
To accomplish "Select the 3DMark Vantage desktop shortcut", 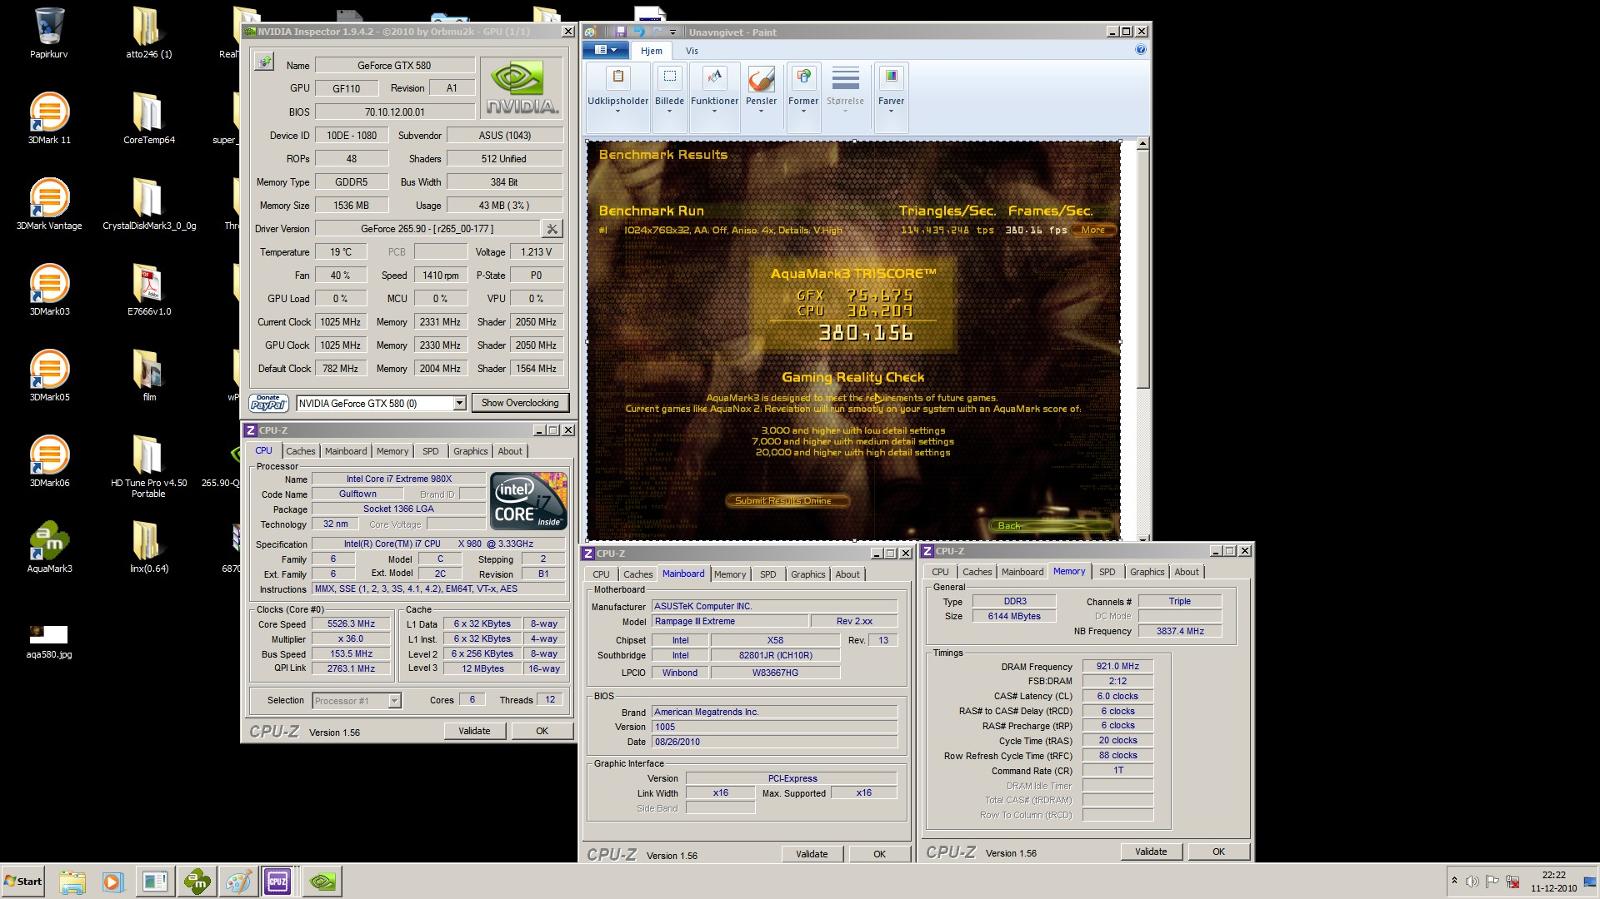I will coord(49,204).
